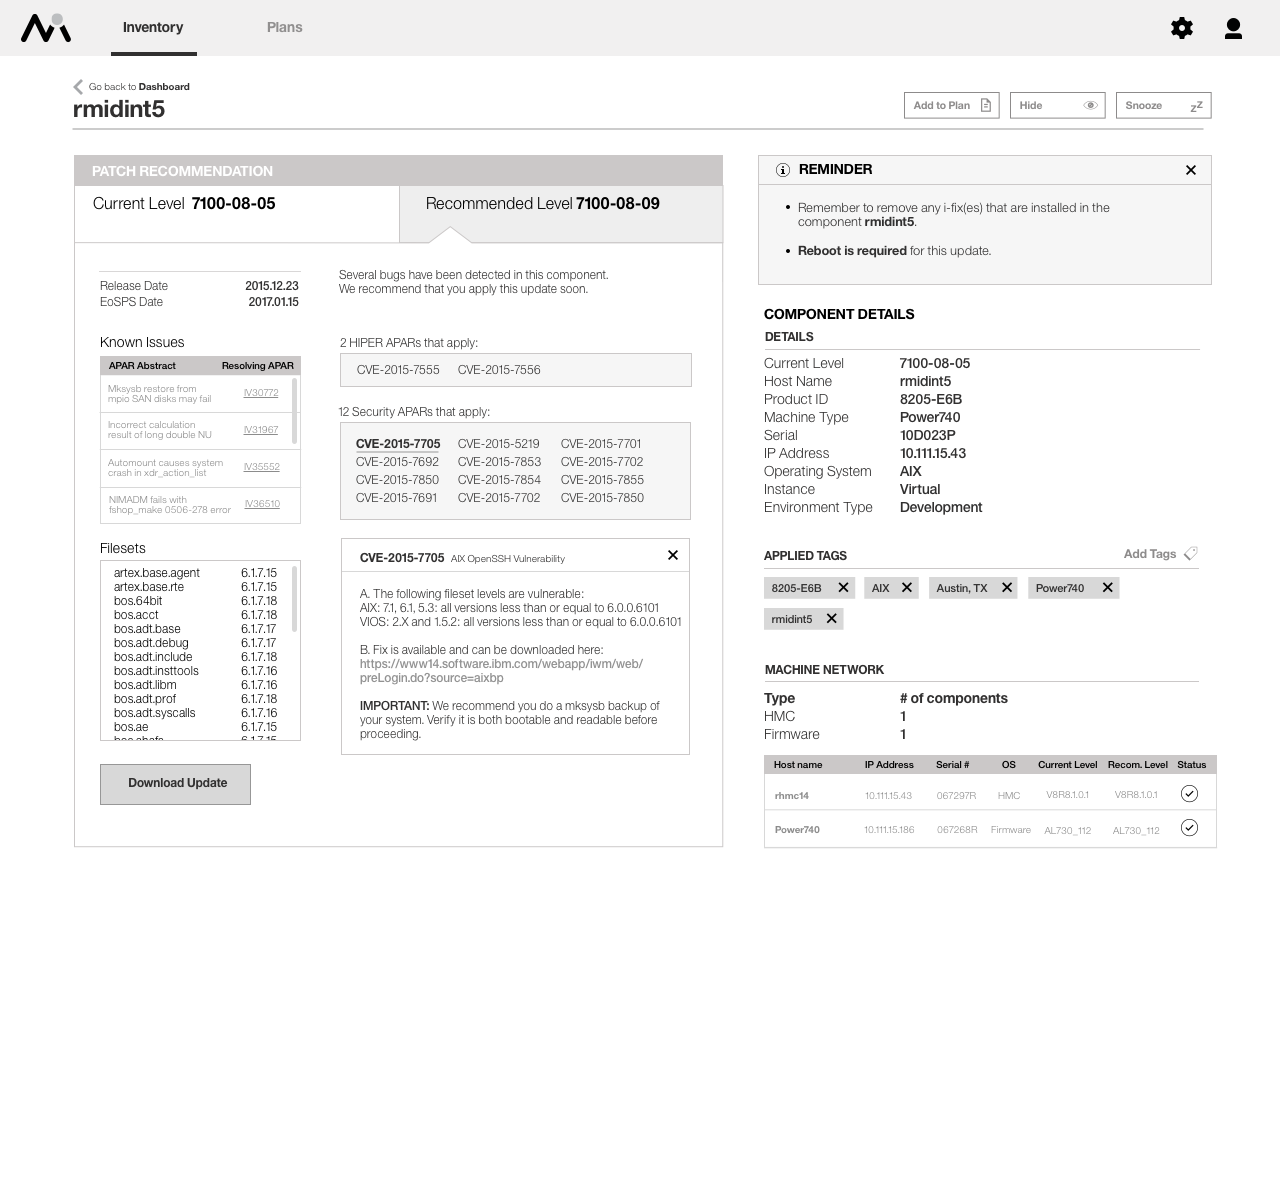Click Host name column header
The width and height of the screenshot is (1280, 1180).
(798, 765)
